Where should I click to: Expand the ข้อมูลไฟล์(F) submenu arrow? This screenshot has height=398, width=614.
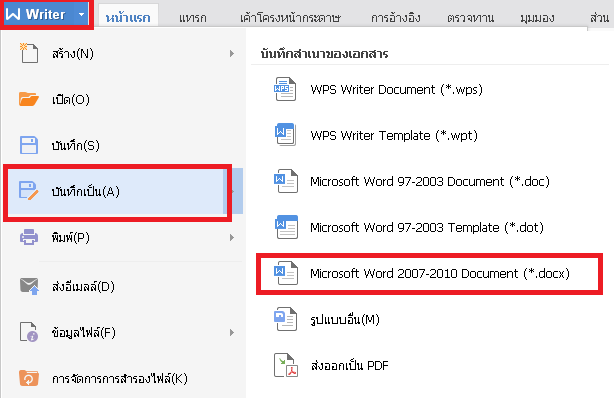[x=232, y=333]
